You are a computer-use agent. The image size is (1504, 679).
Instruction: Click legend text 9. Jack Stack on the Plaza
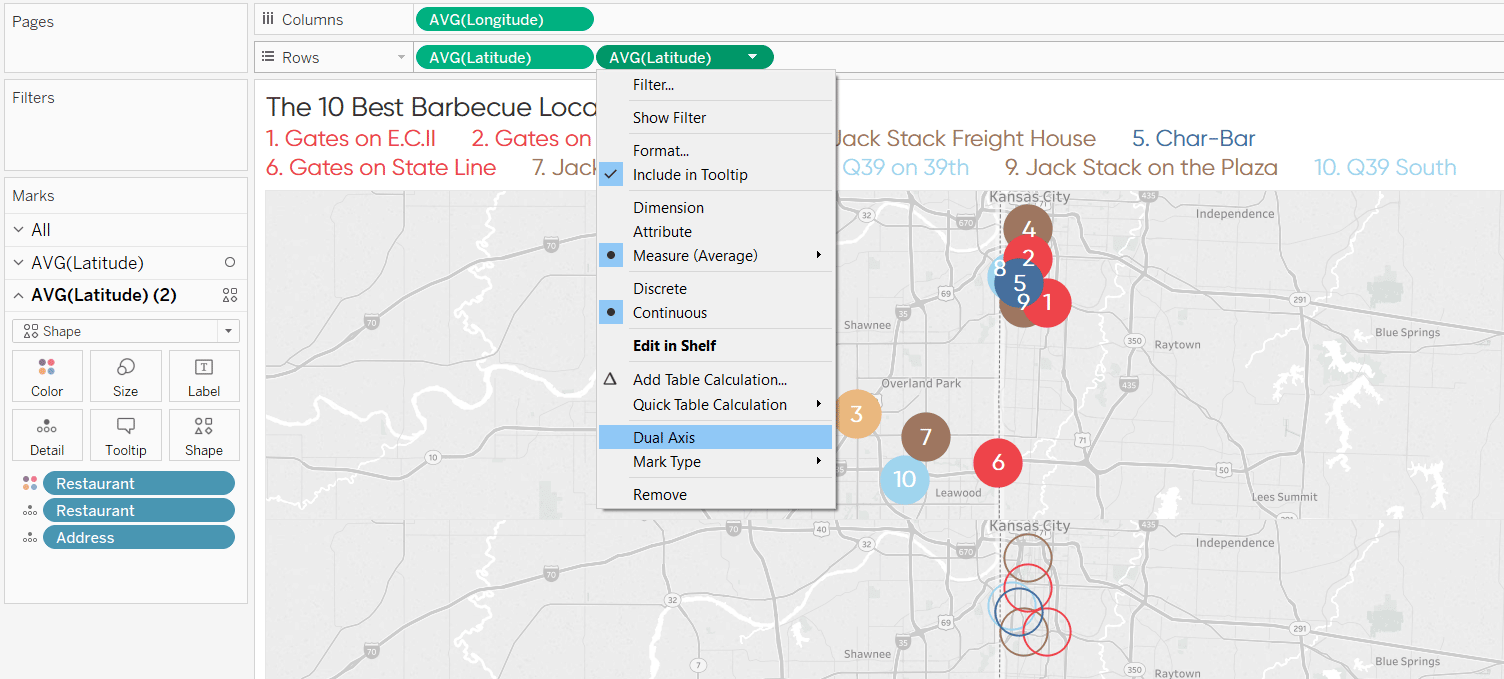click(x=1141, y=167)
